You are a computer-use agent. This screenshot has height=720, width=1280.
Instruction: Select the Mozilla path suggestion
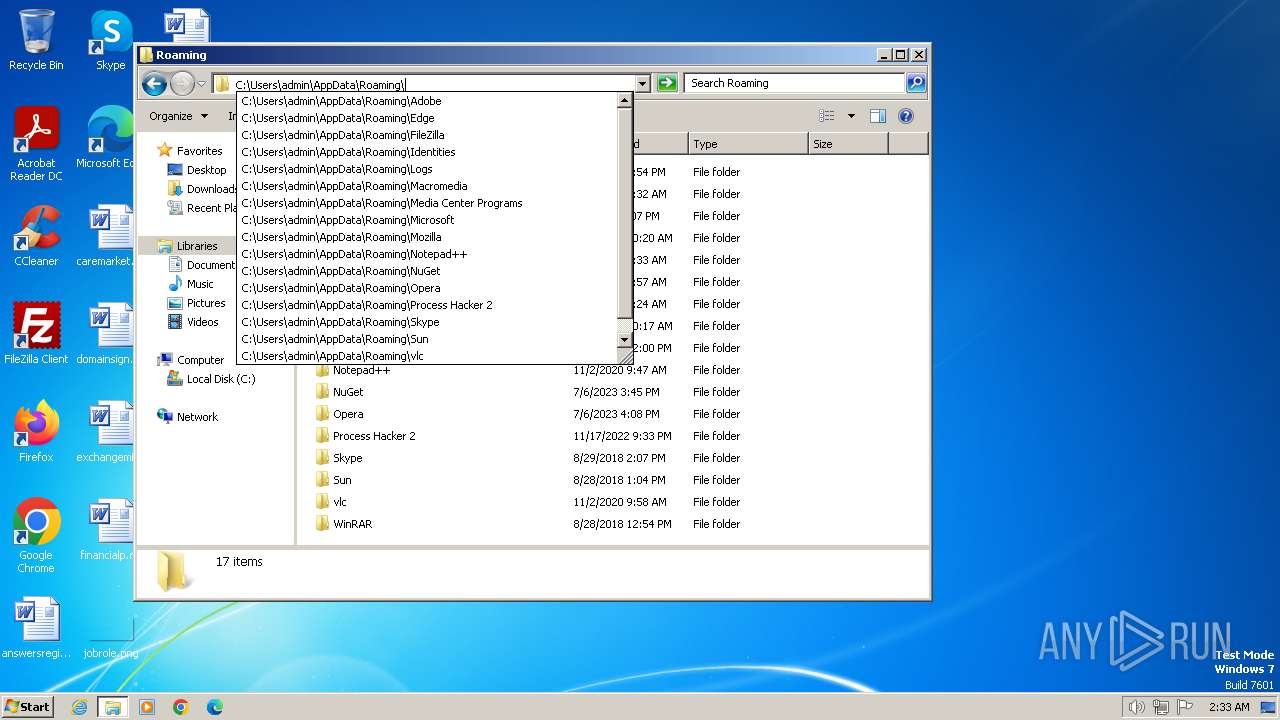[427, 237]
